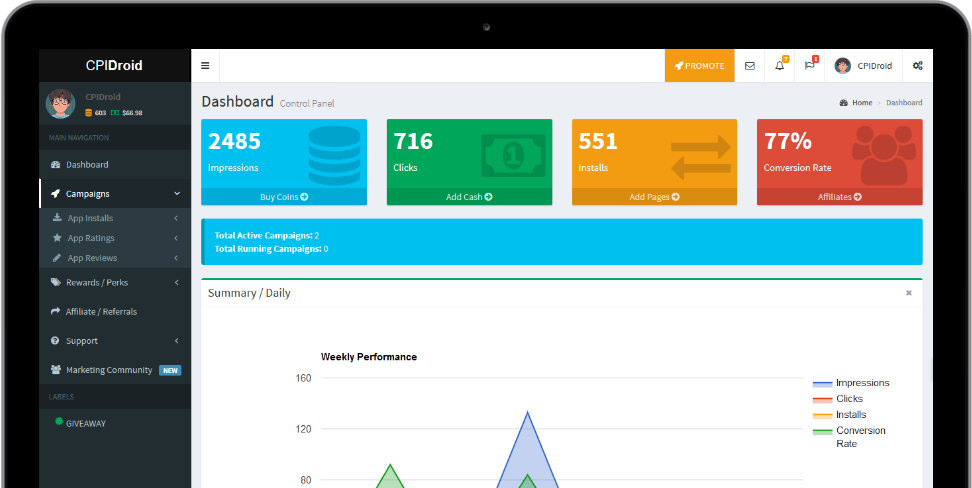Click the red Clicks legend swatch

822,400
